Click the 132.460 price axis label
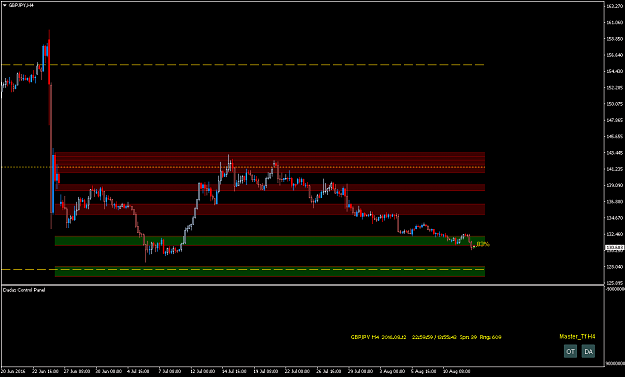625x377 pixels. click(615, 234)
